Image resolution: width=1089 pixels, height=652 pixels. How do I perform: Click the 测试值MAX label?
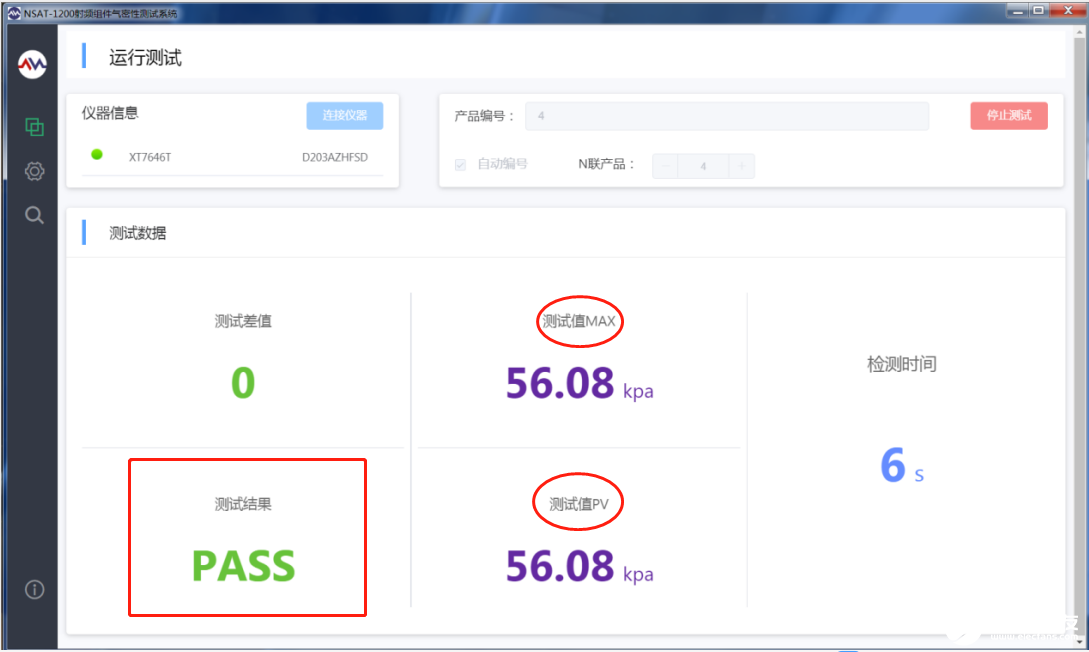click(578, 321)
